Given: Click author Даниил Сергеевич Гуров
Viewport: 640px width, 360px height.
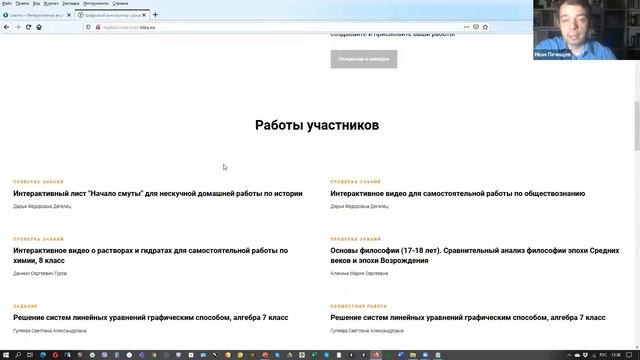Looking at the screenshot, I should pos(40,273).
